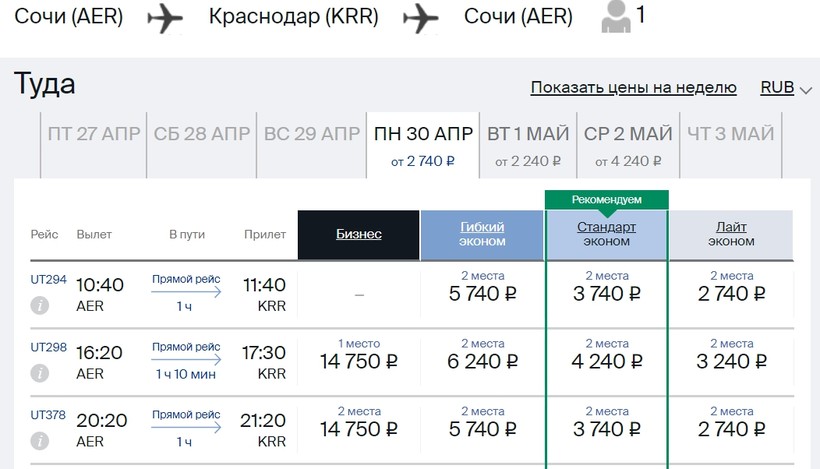820x469 pixels.
Task: Click info icon under flight UT298
Action: [x=40, y=373]
